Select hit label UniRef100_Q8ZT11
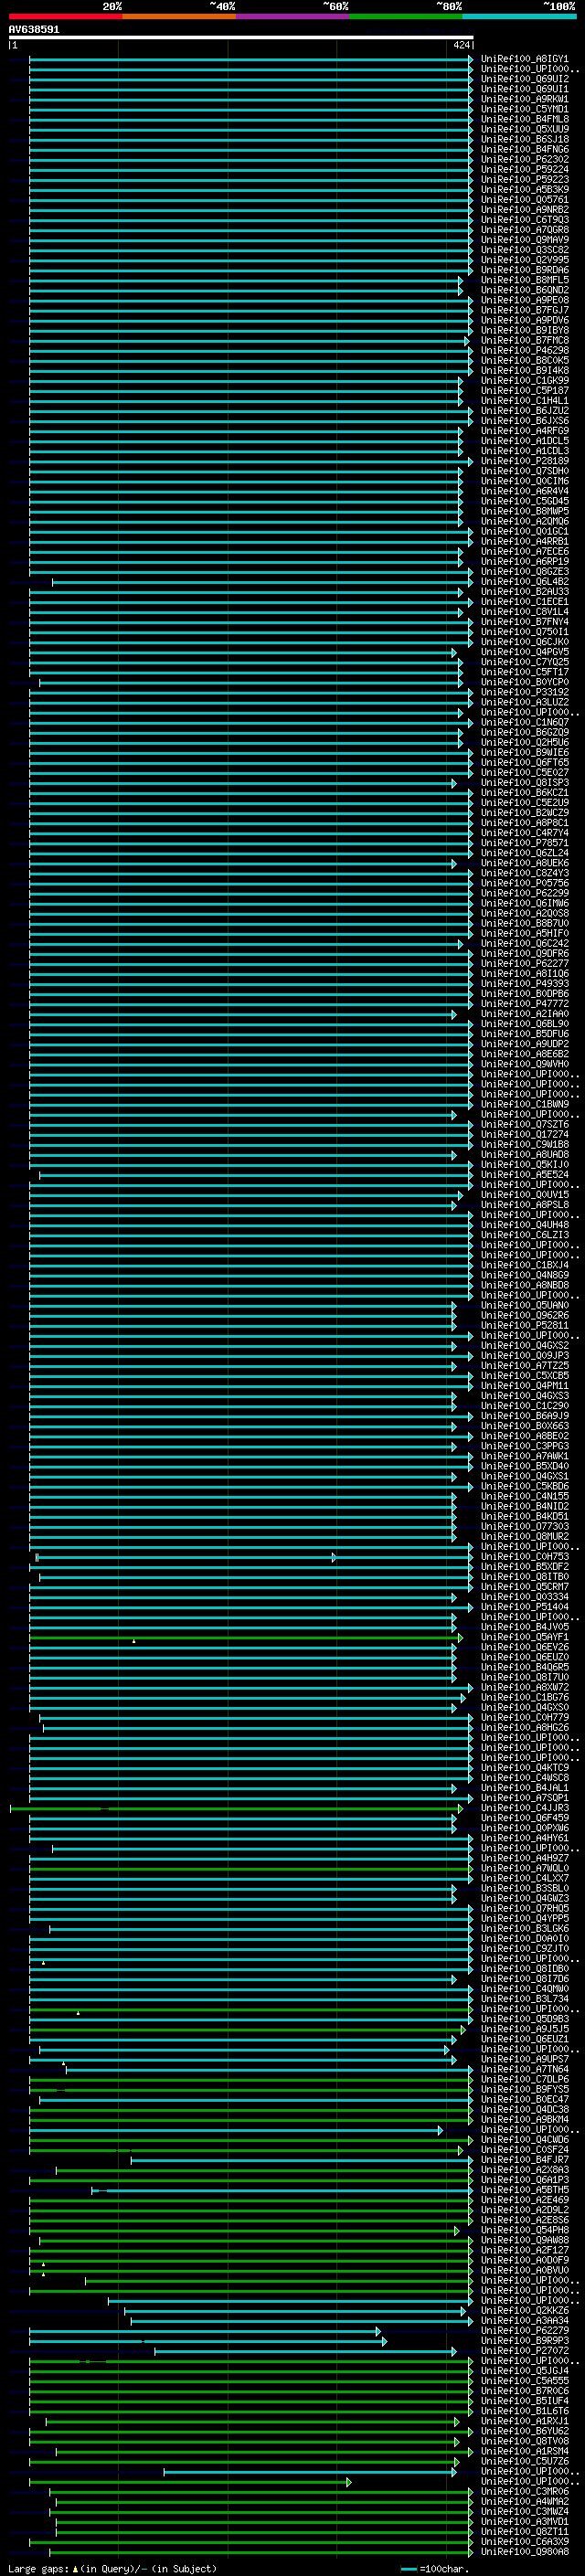The width and height of the screenshot is (585, 2576). coord(525,2531)
